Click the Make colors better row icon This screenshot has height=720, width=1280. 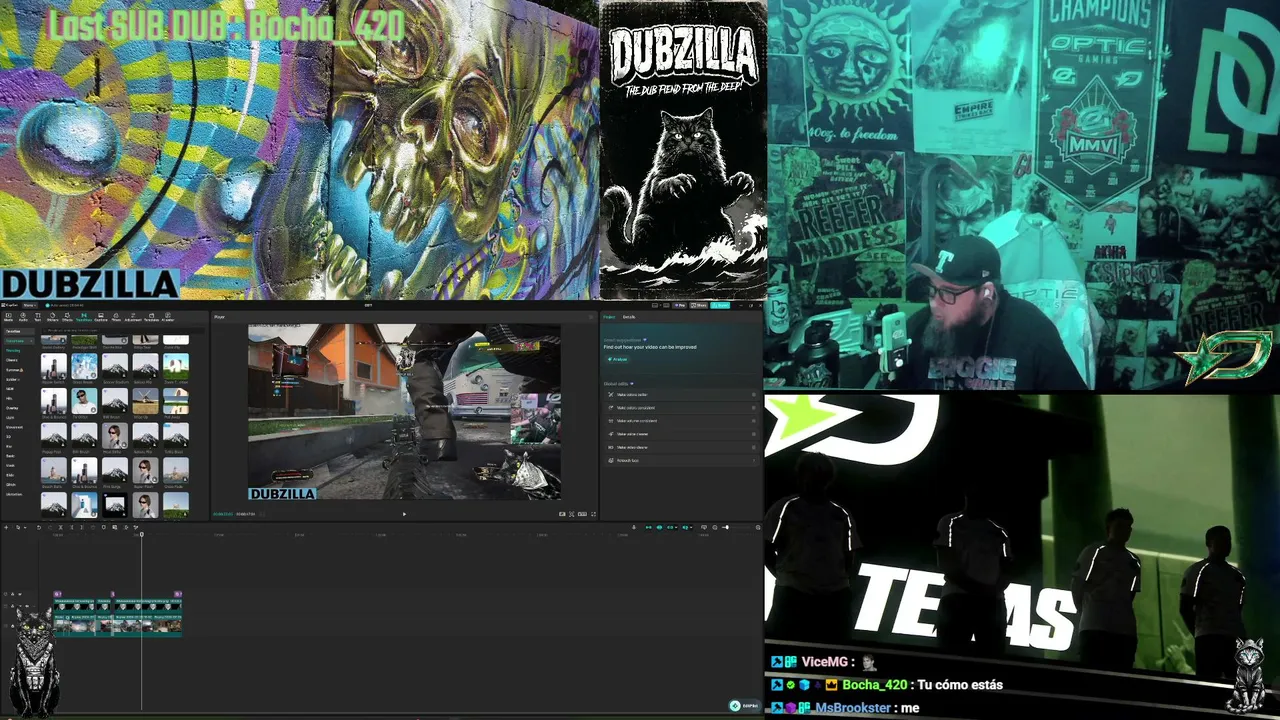tap(611, 395)
